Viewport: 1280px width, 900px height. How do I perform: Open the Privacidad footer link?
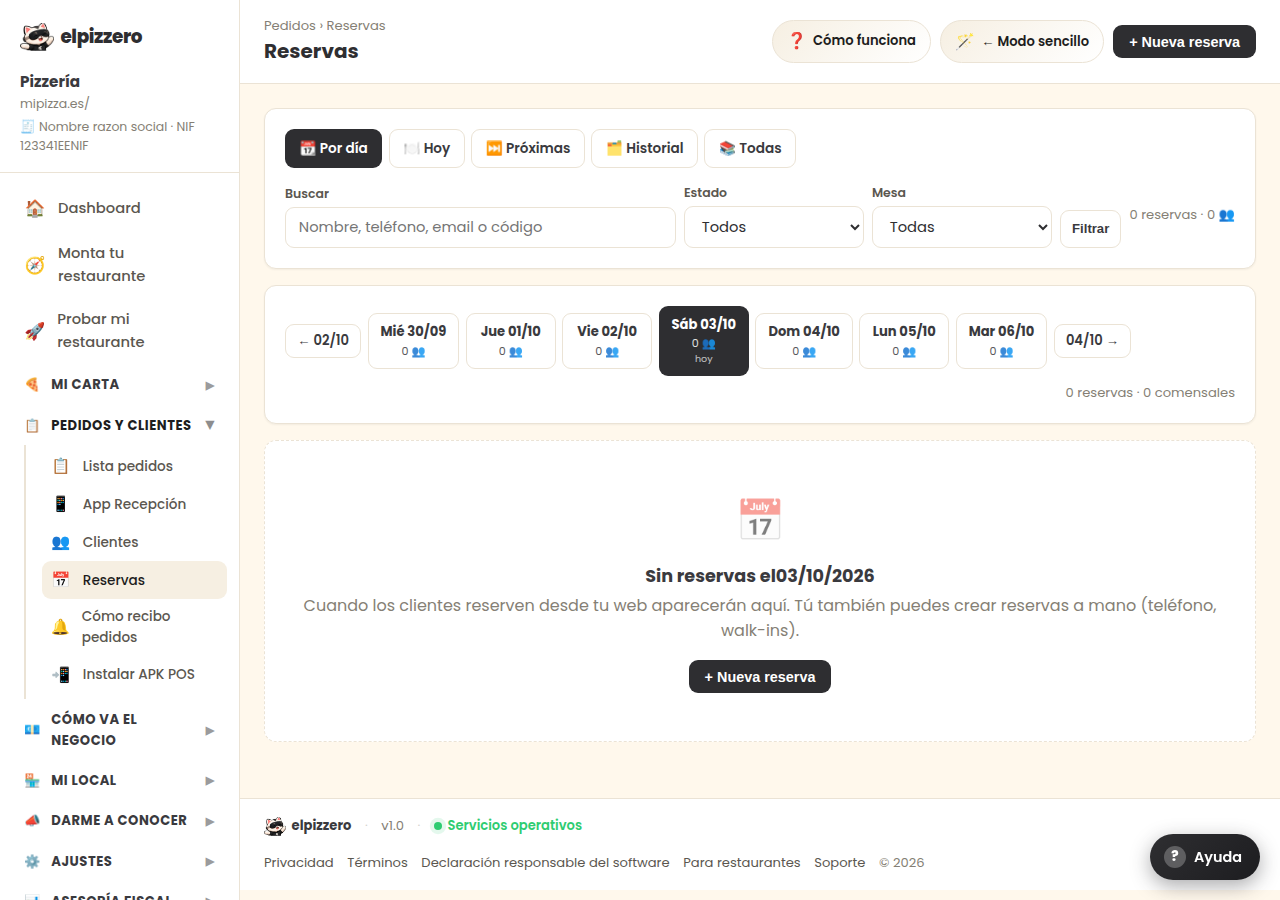[x=299, y=863]
